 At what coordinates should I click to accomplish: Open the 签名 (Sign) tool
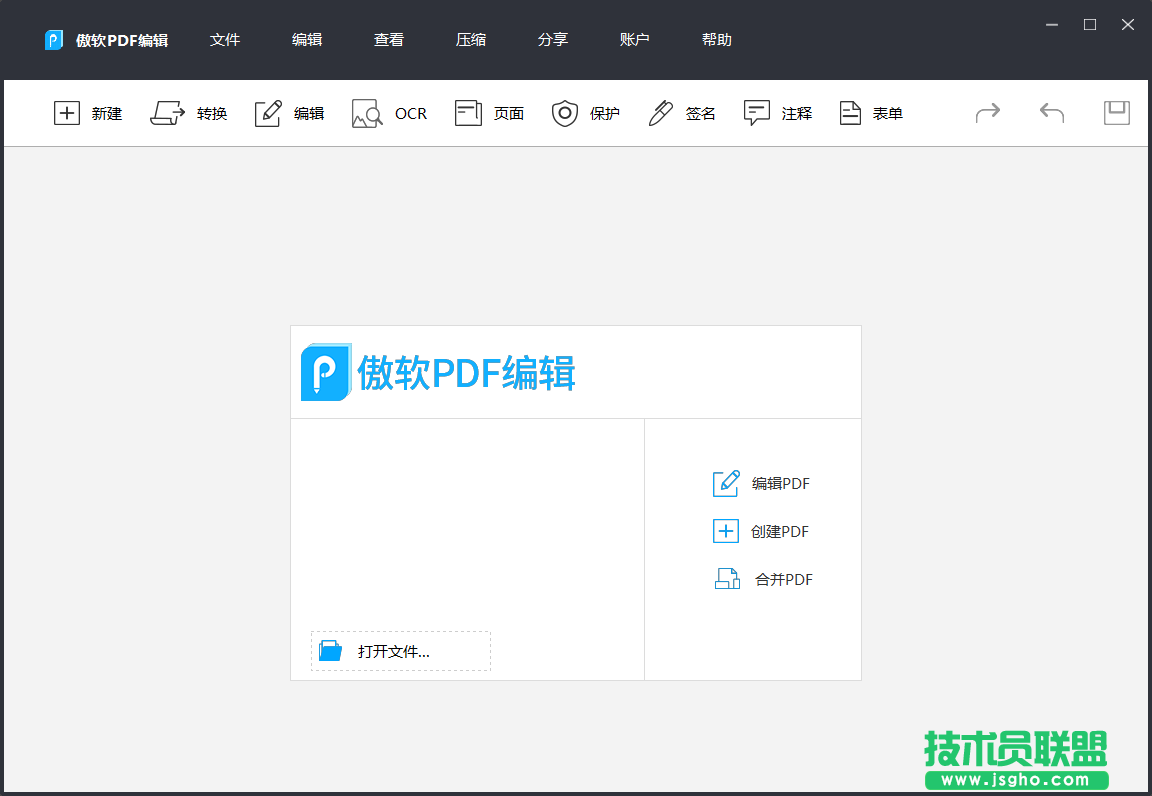point(681,113)
